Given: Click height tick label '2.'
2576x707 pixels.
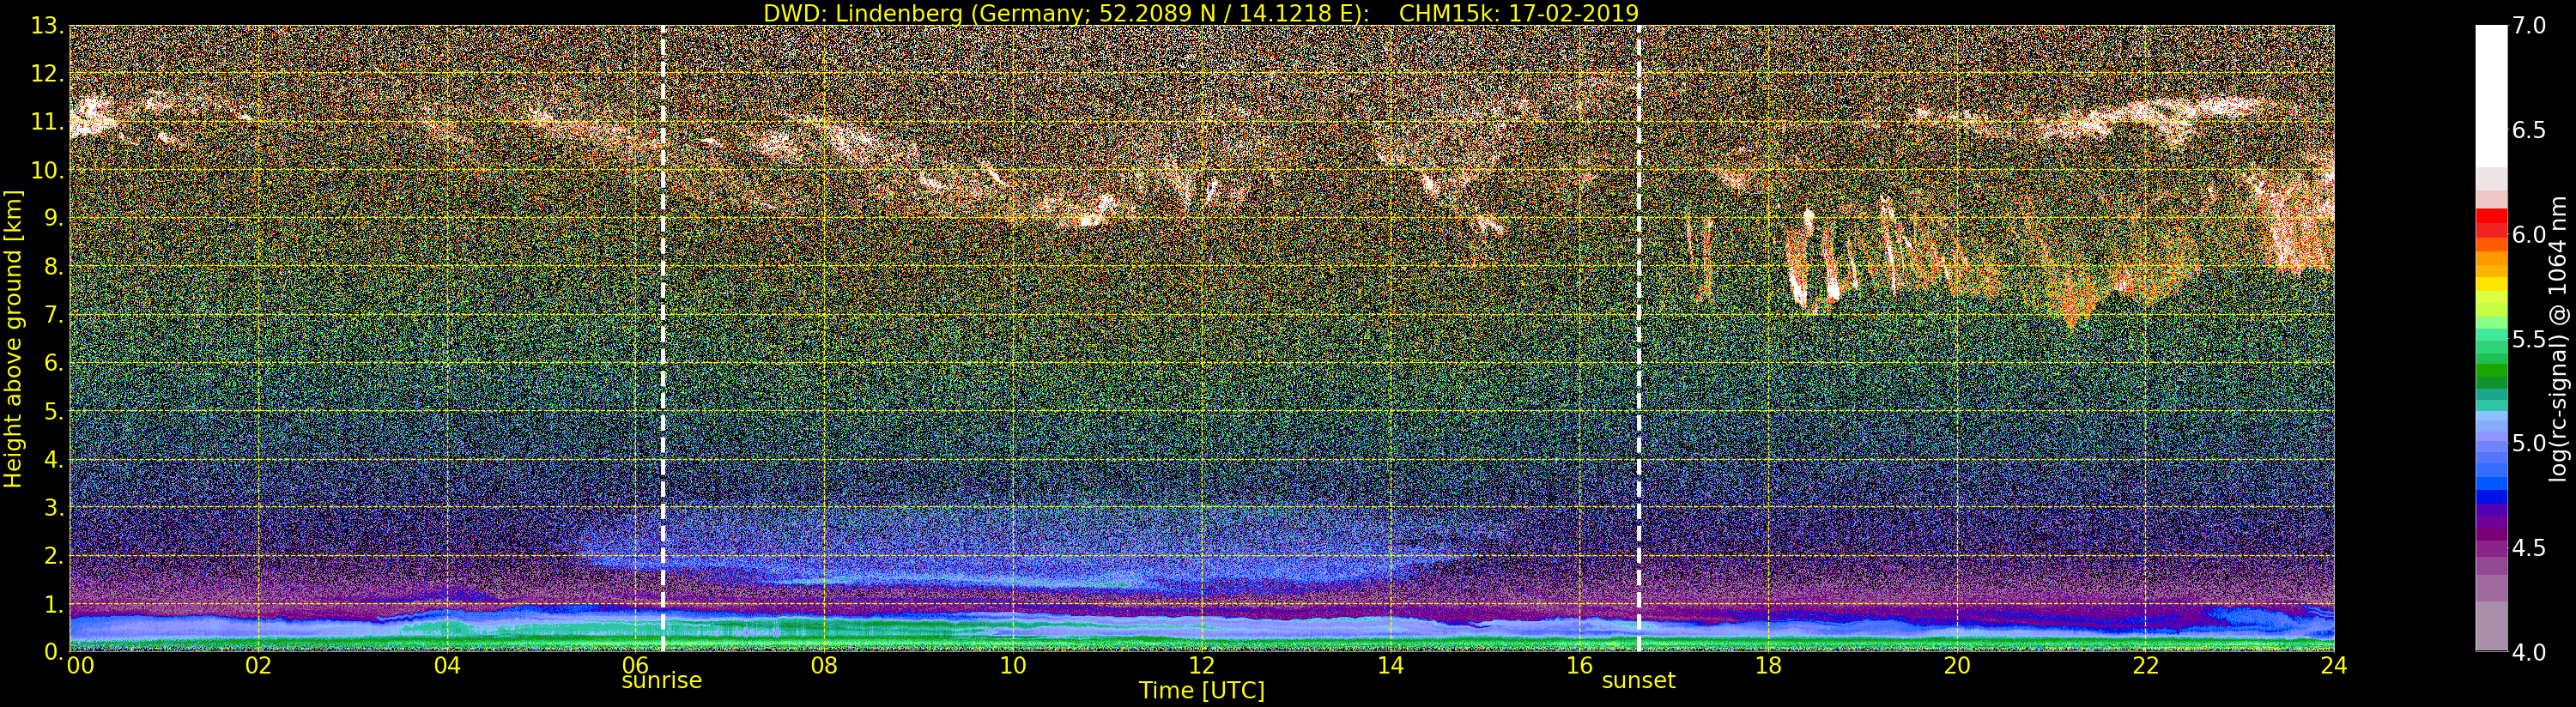Looking at the screenshot, I should [x=54, y=555].
